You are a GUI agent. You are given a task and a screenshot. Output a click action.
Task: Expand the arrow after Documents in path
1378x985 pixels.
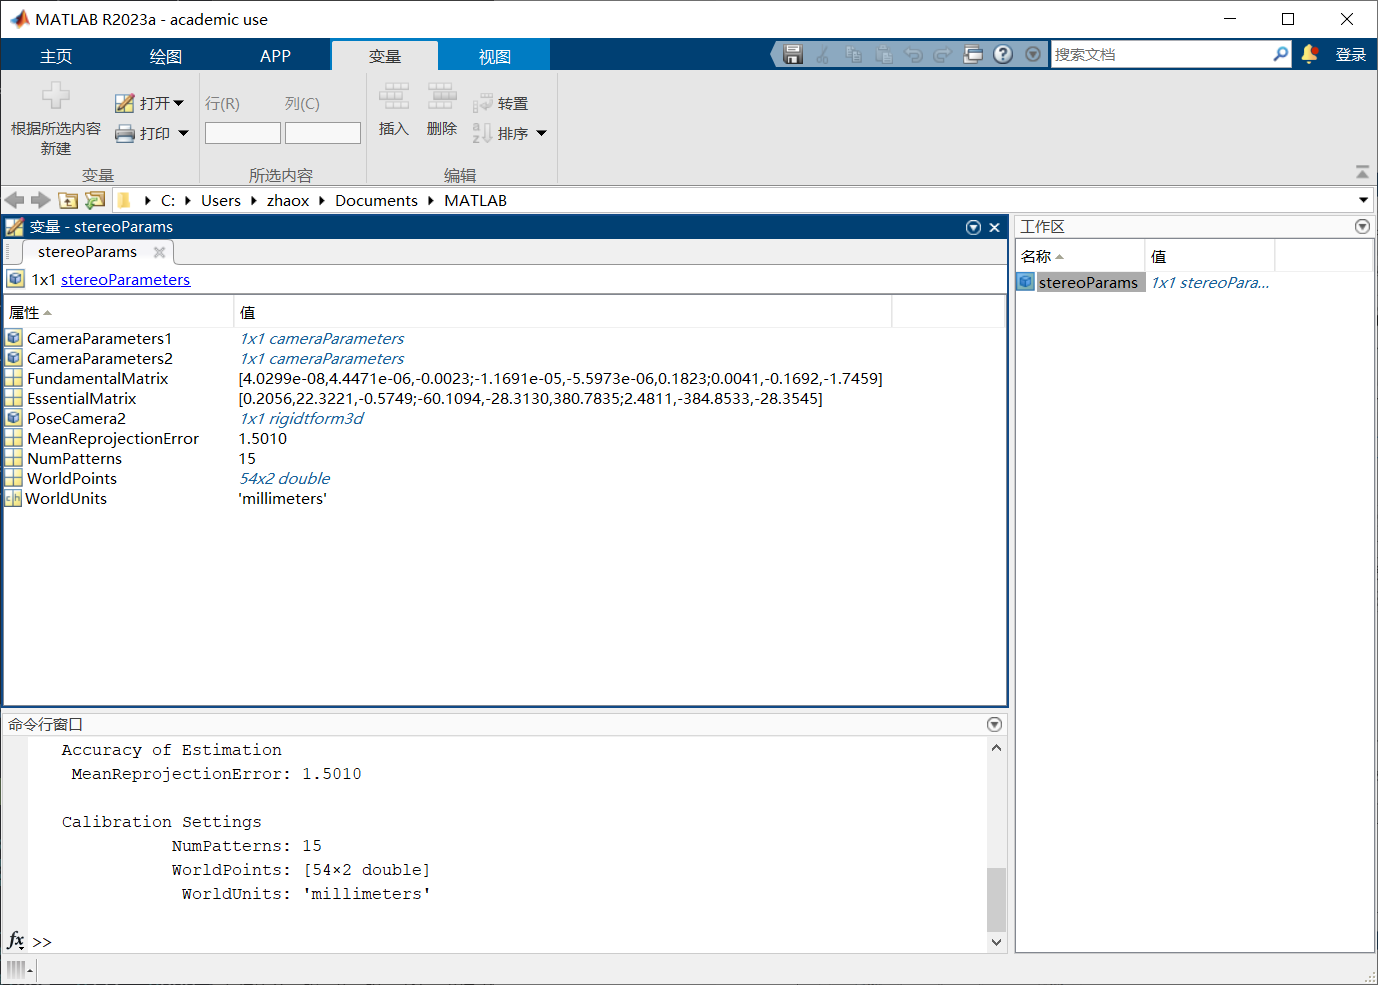431,200
